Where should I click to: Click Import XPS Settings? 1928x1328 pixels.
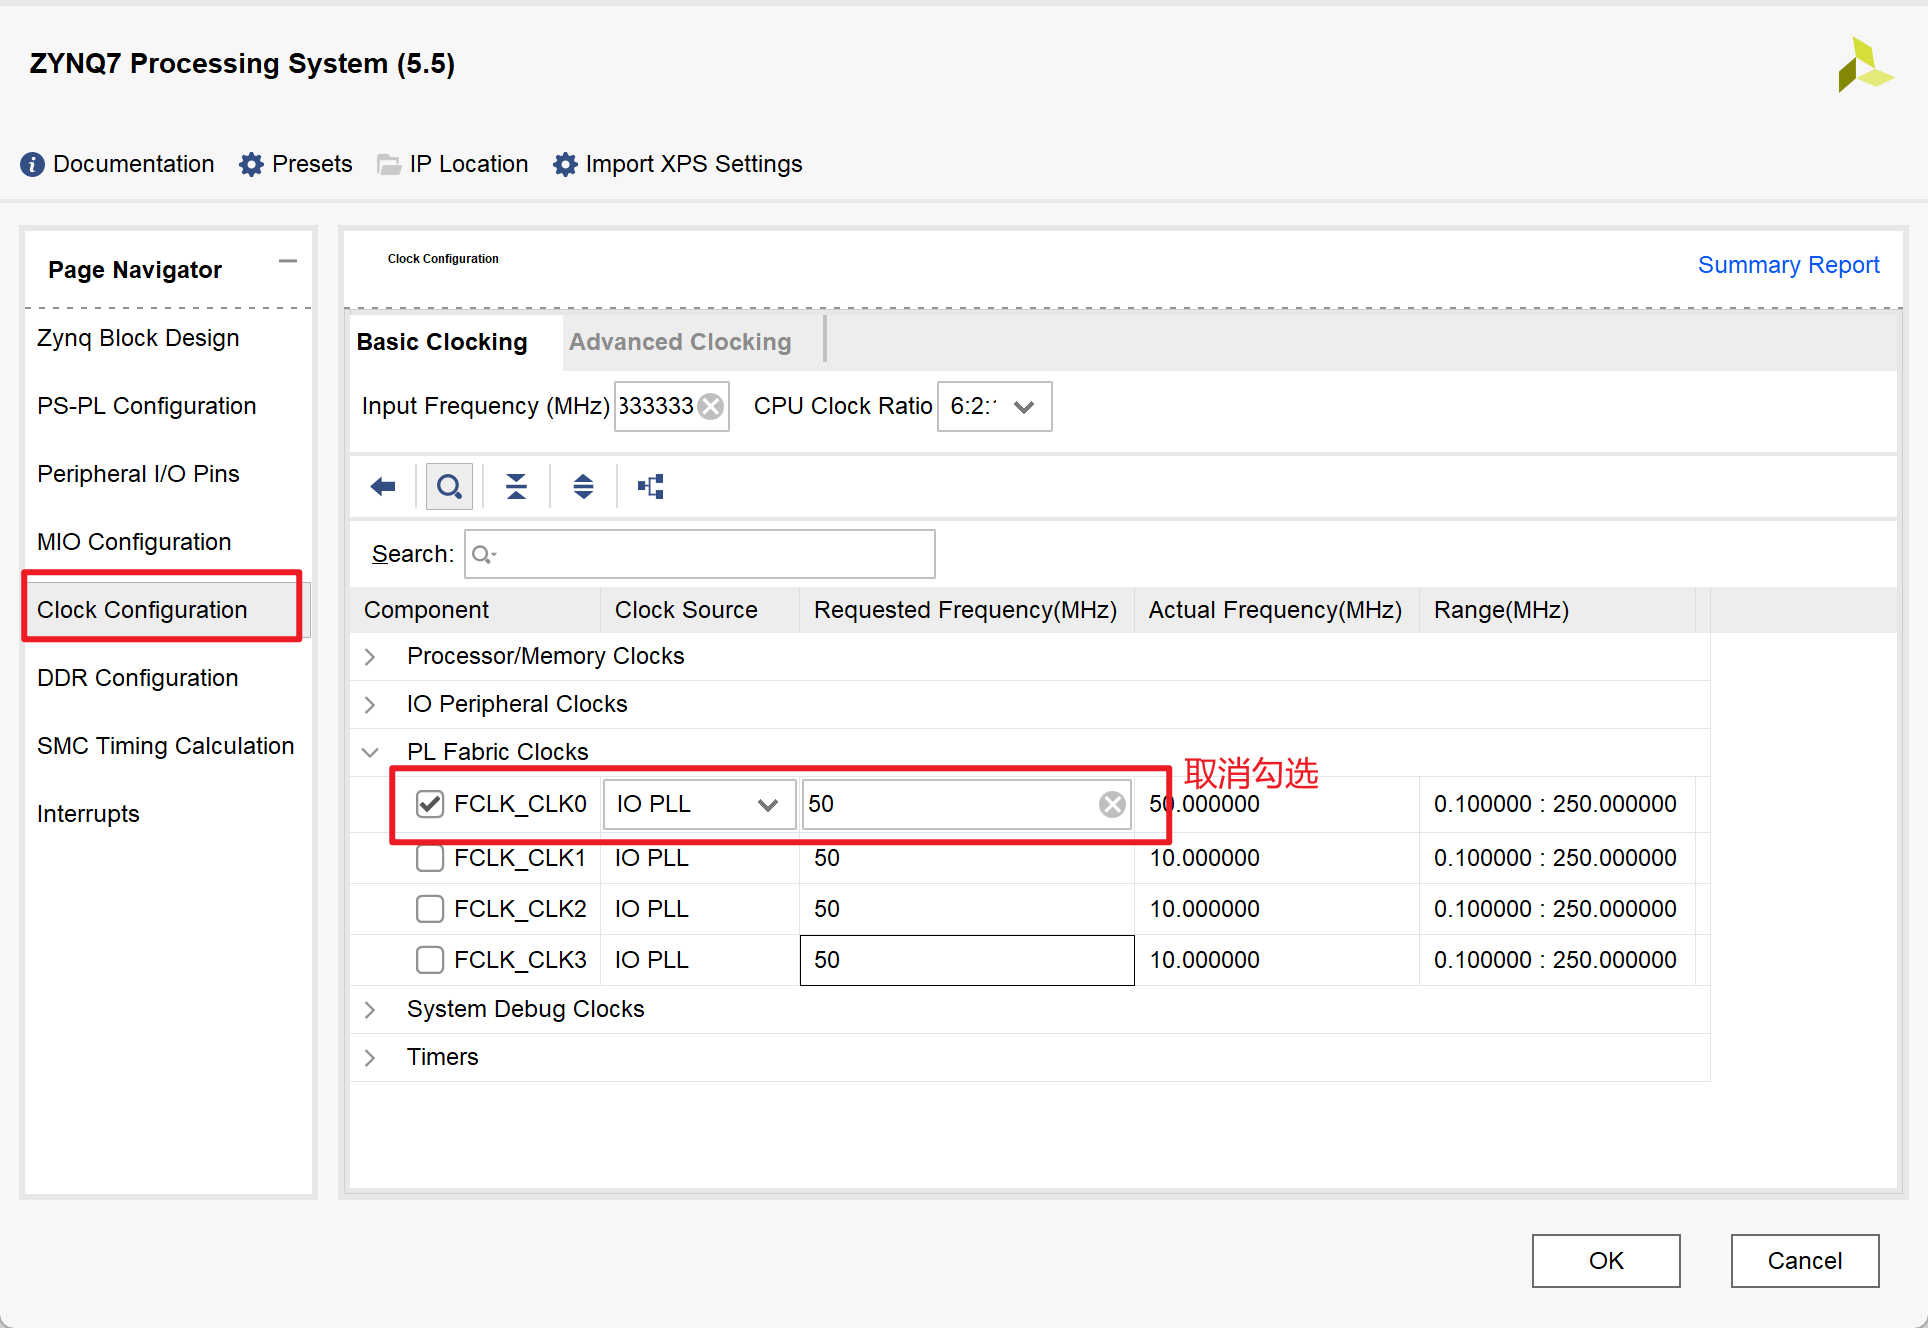[x=694, y=164]
